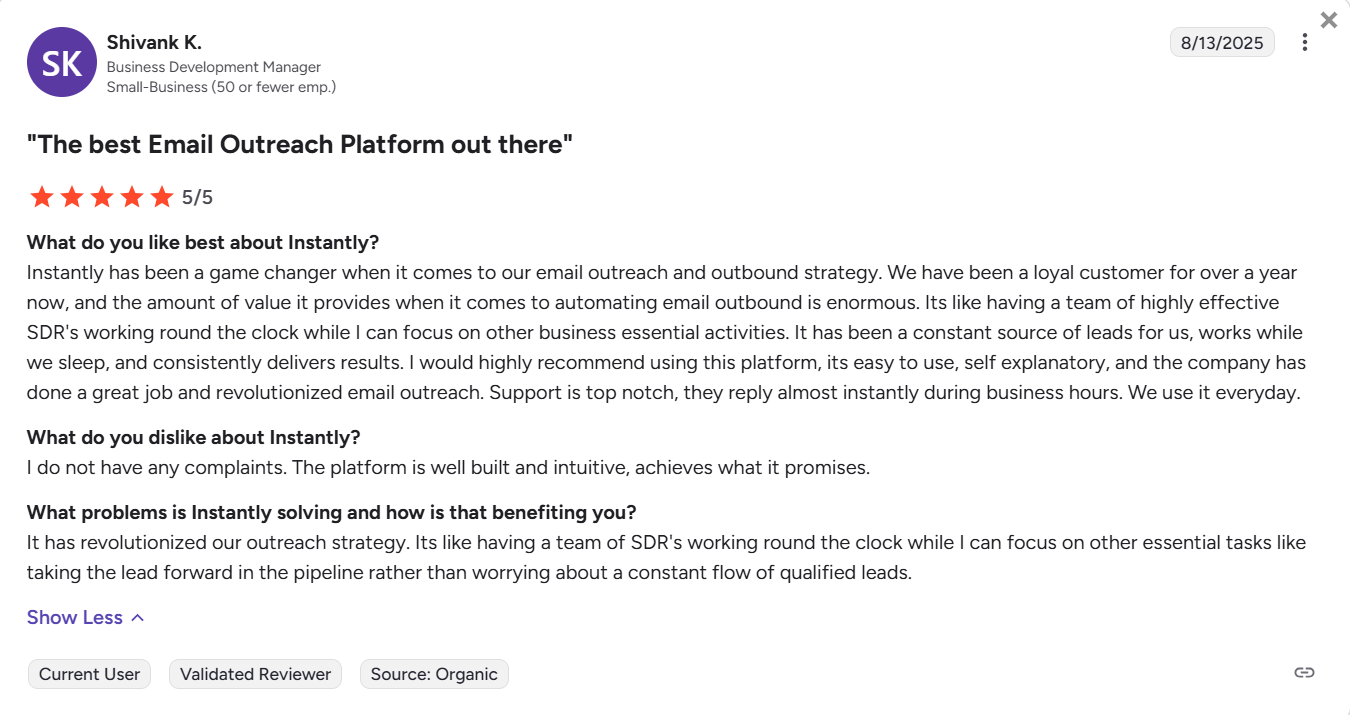Click the second star in the rating
1350x715 pixels.
click(x=72, y=196)
